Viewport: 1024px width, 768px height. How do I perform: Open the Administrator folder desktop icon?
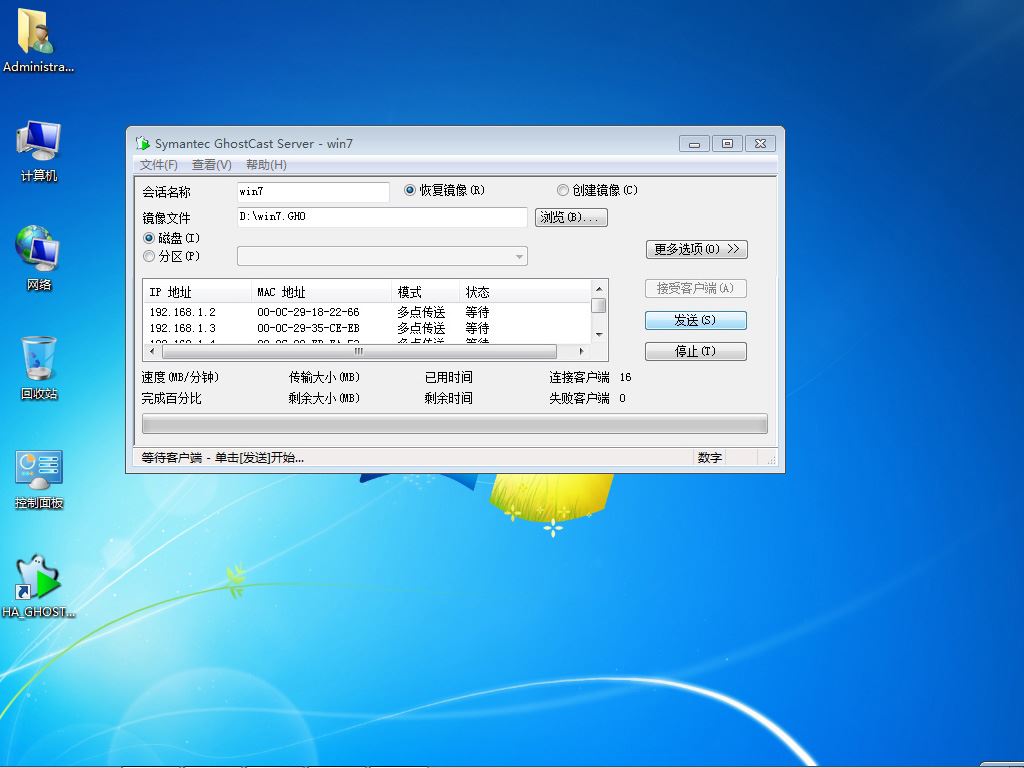37,39
